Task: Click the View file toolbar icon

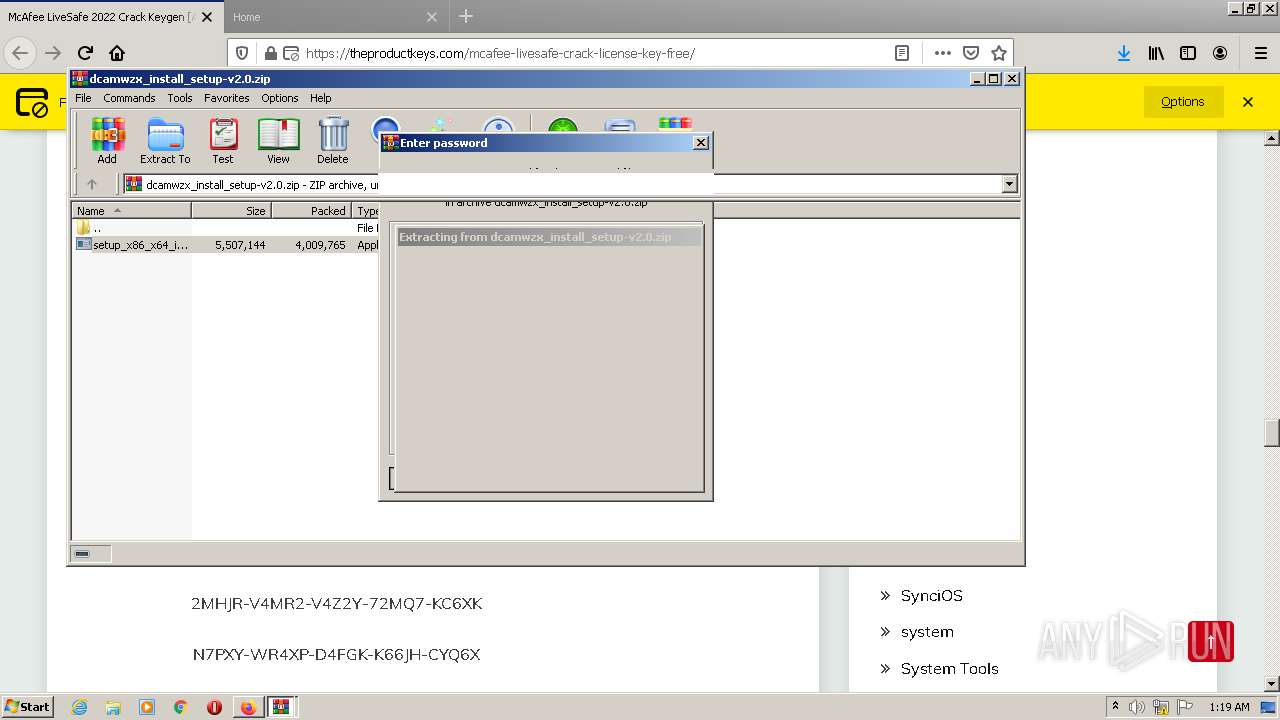Action: (x=278, y=140)
